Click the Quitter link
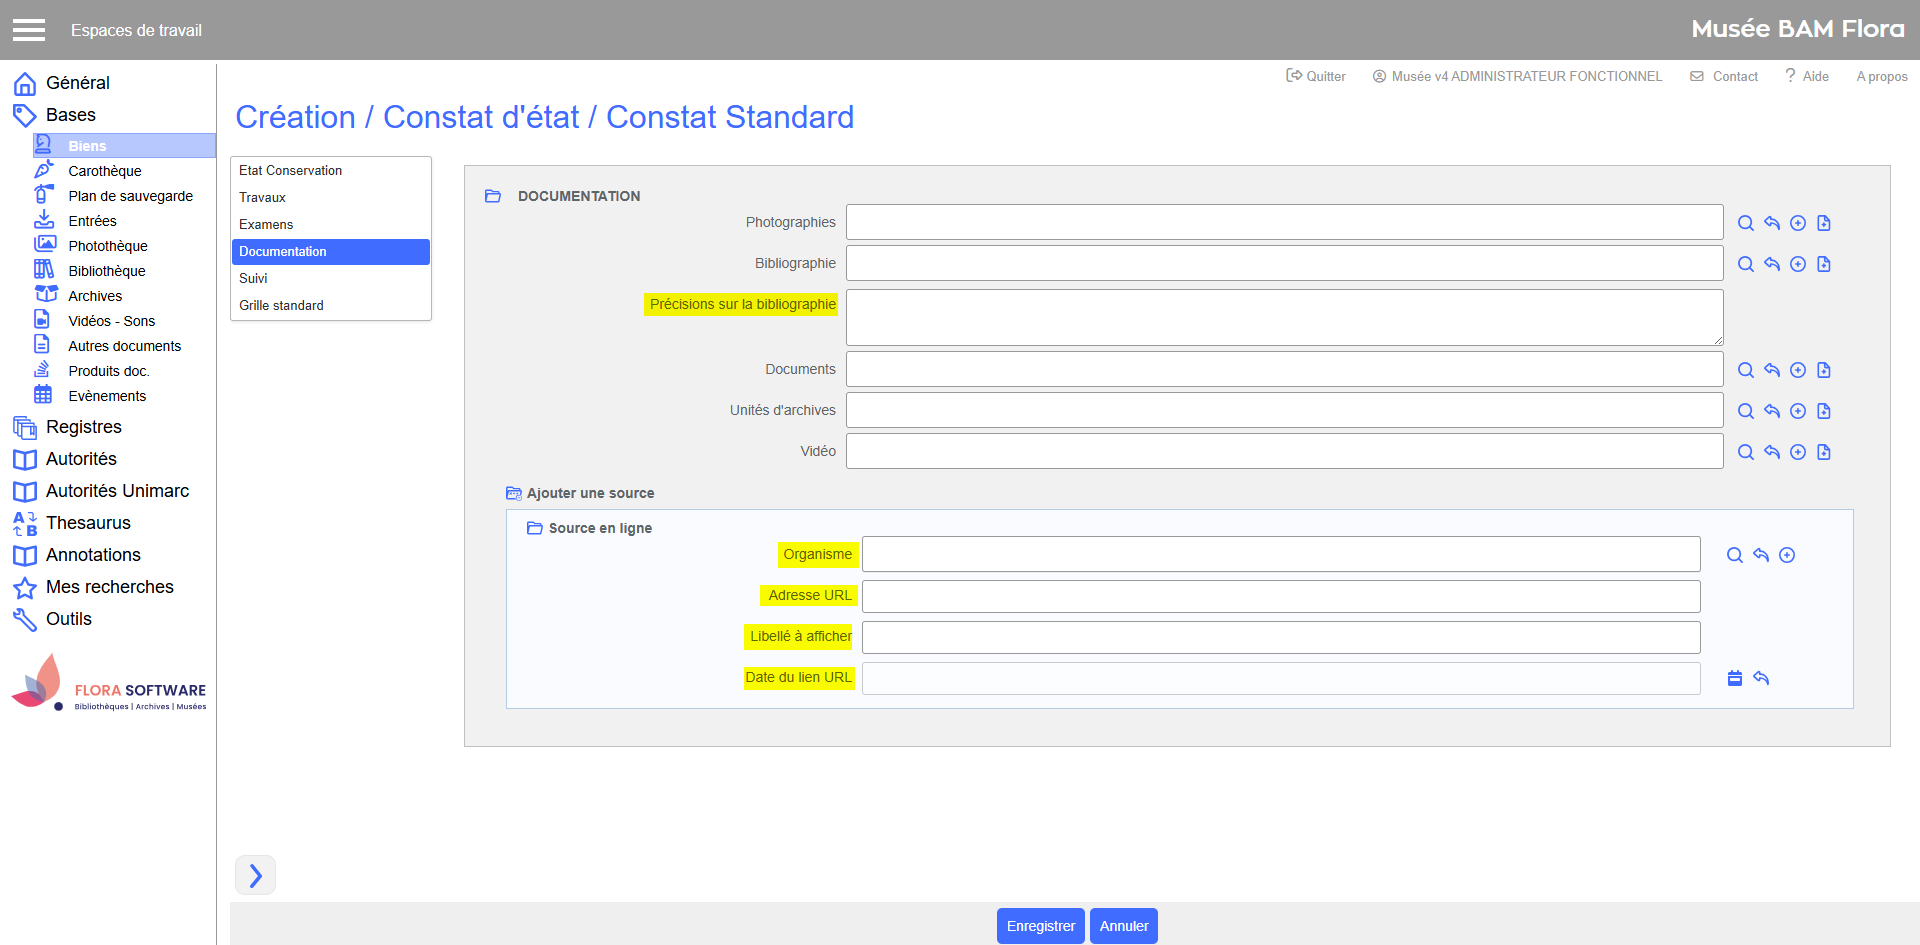The image size is (1920, 945). tap(1316, 76)
